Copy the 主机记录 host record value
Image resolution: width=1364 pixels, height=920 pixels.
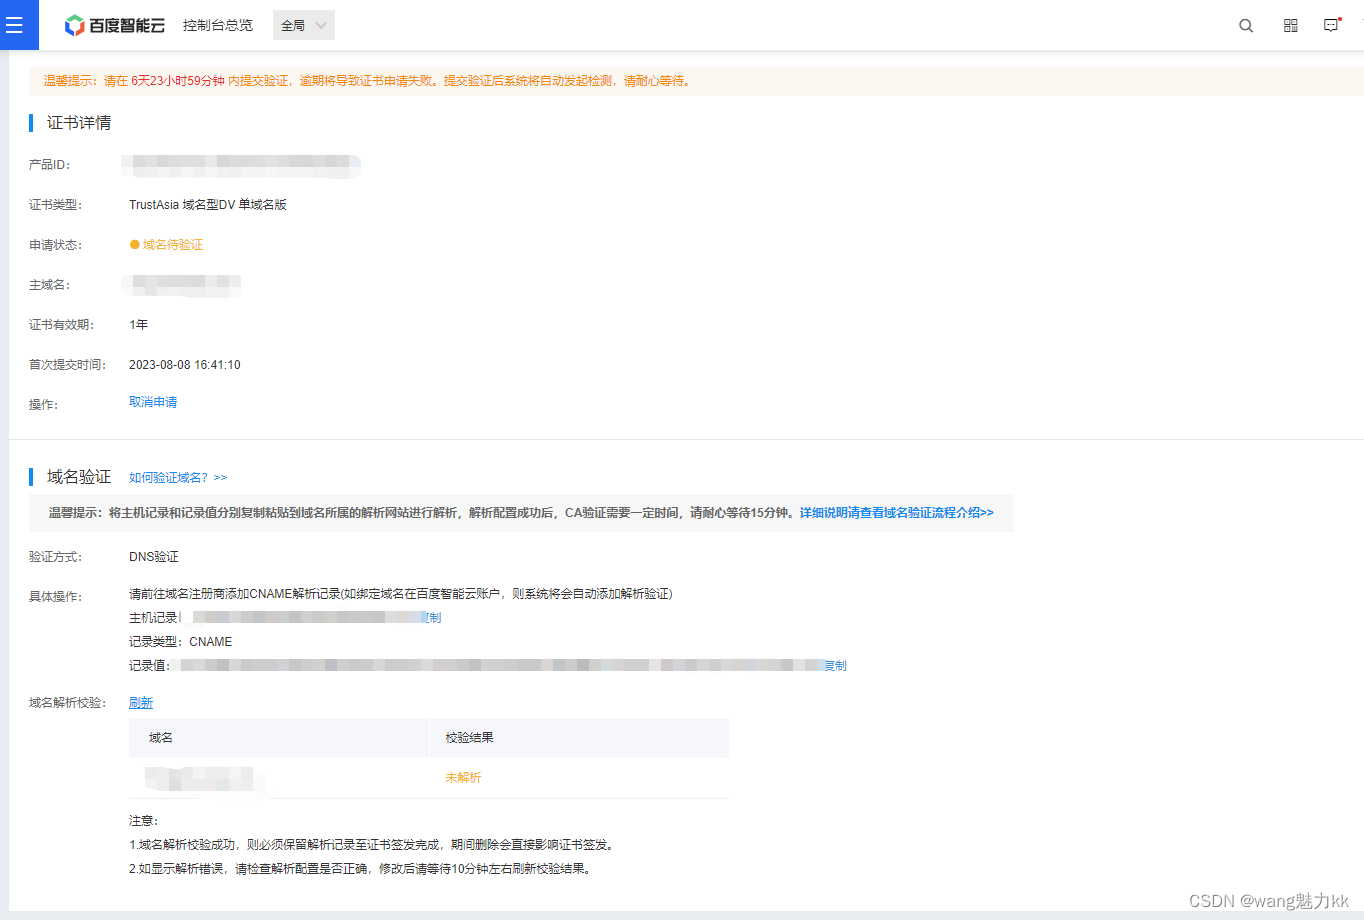tap(433, 617)
